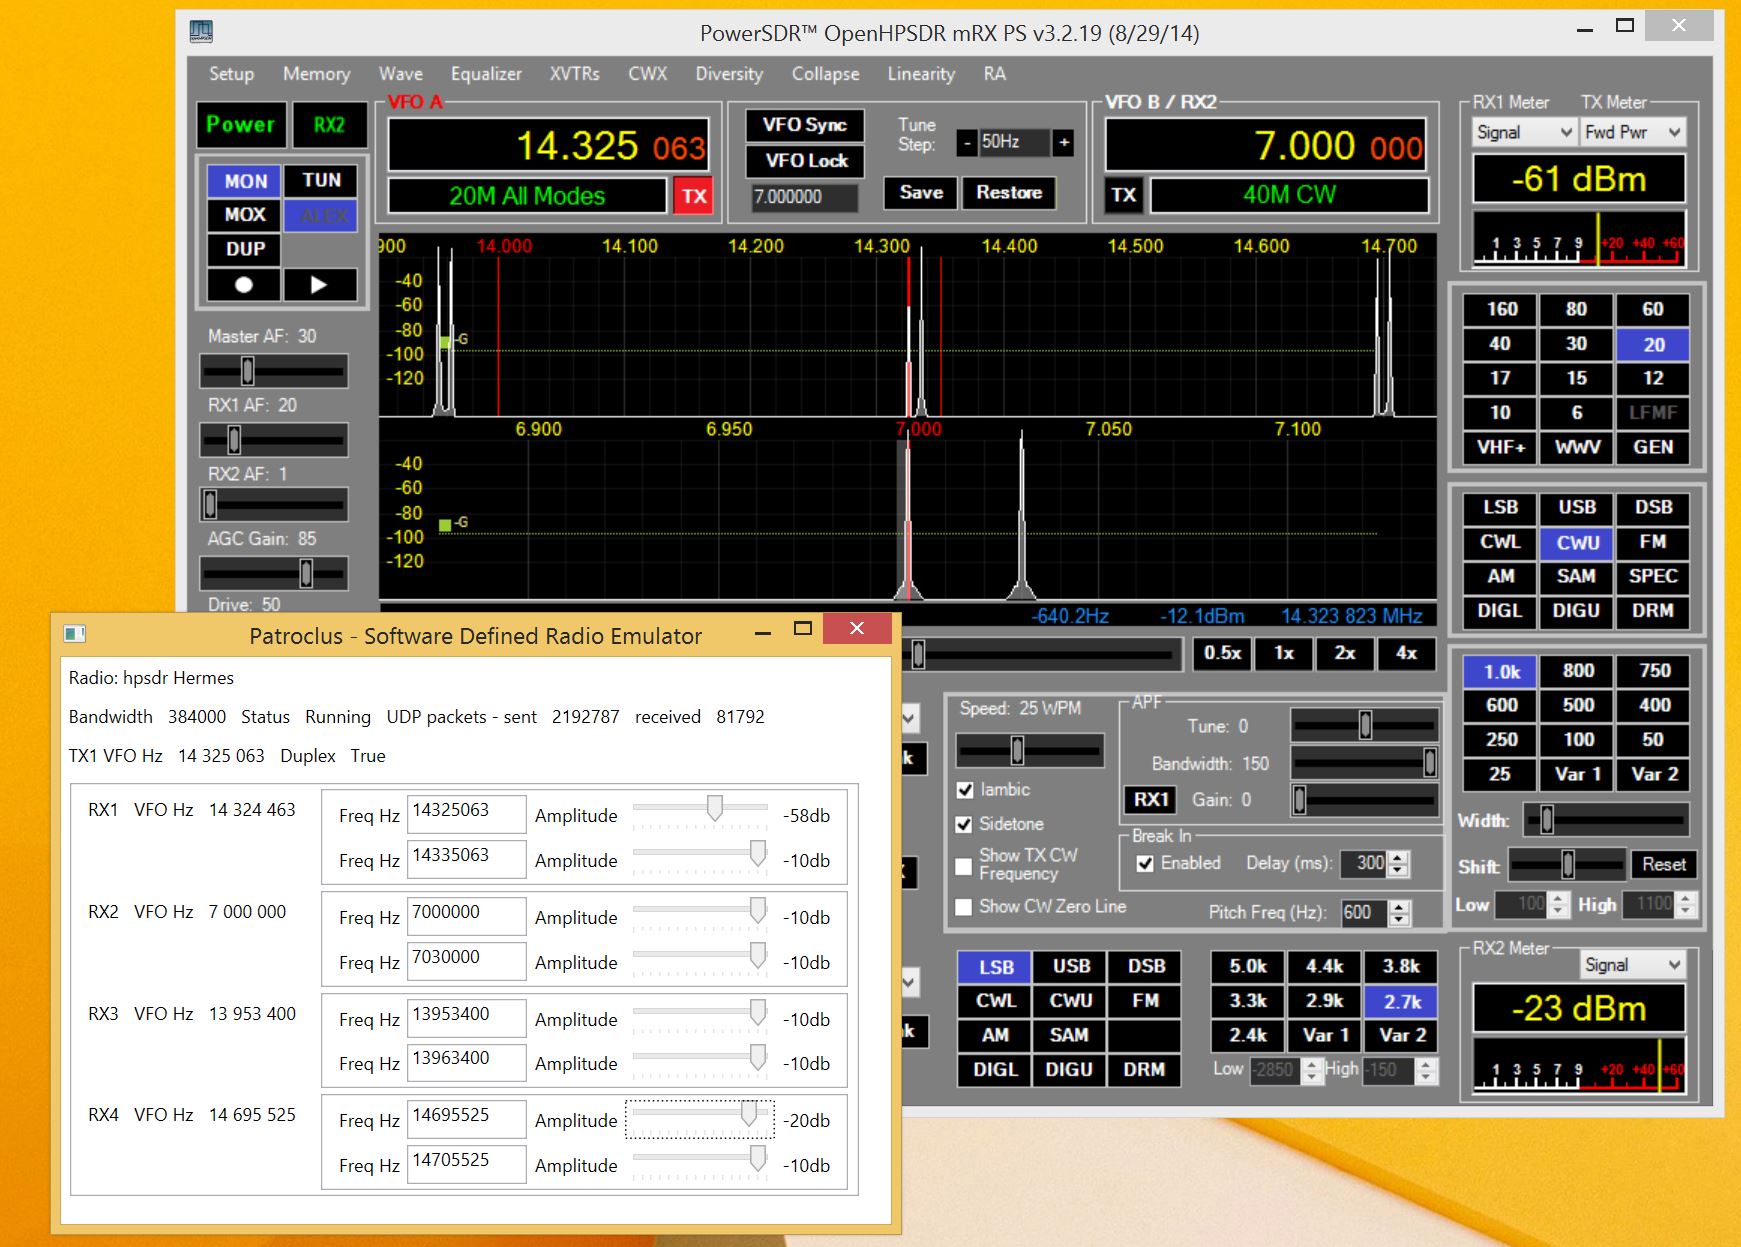Adjust Pitch Freq spinner arrows
The image size is (1741, 1247).
pyautogui.click(x=1399, y=913)
